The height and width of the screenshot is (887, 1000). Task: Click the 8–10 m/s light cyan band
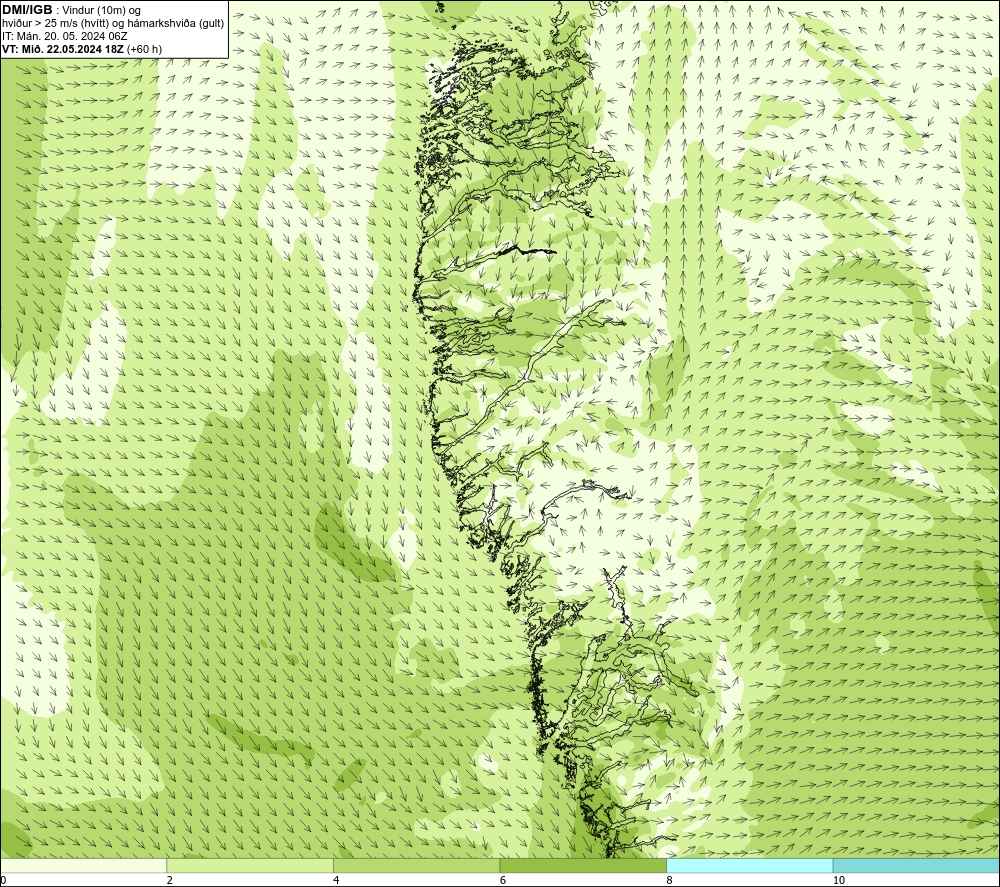point(749,866)
